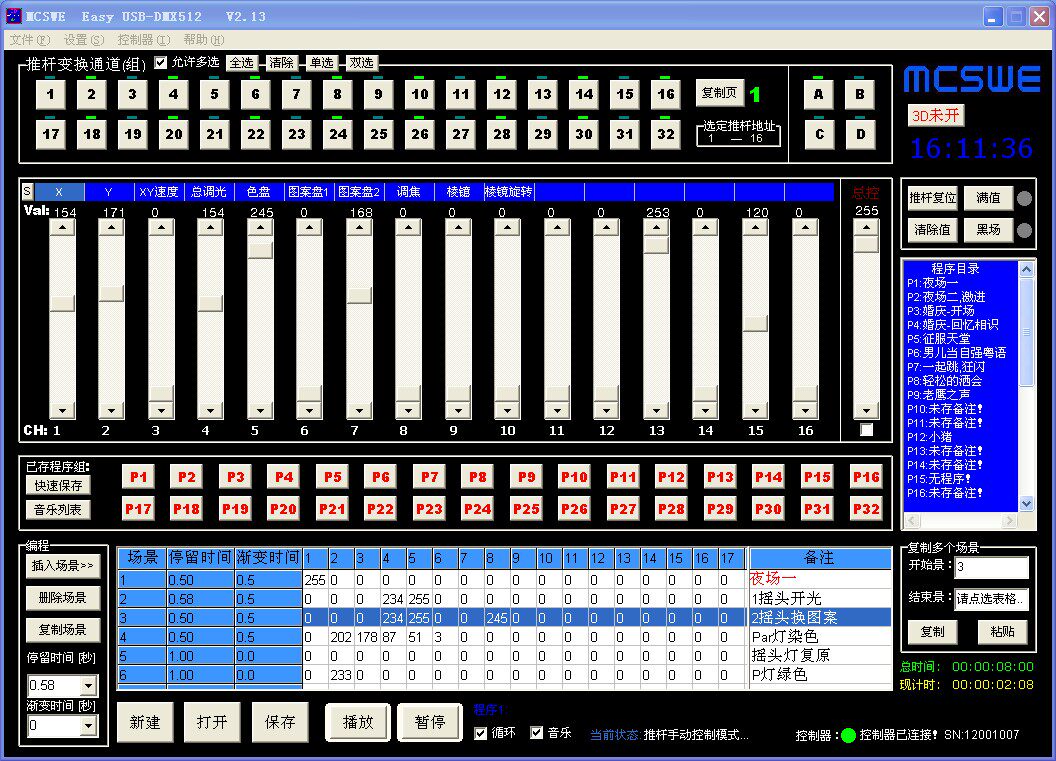Open the 渐变时间 seconds dropdown
The width and height of the screenshot is (1056, 761).
(x=87, y=727)
